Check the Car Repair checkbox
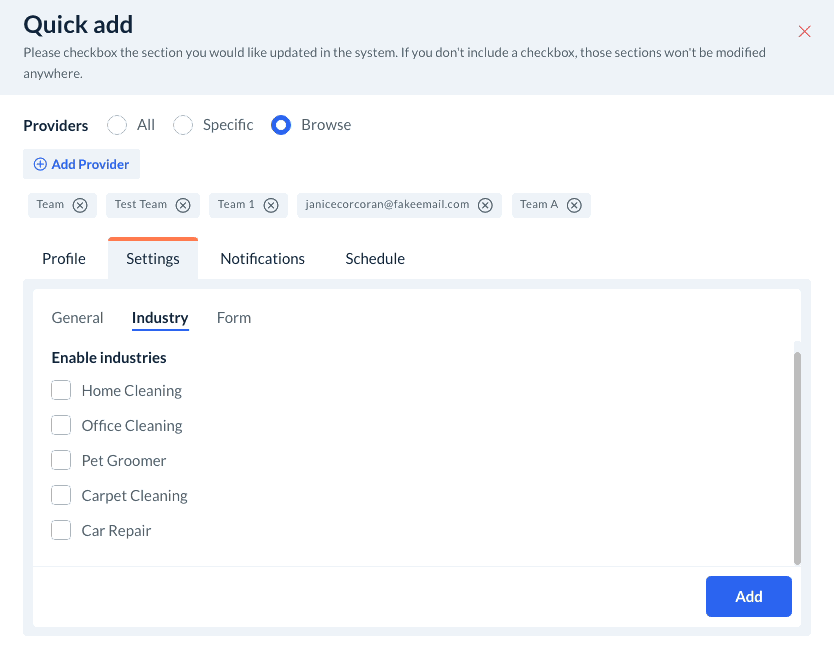 tap(61, 530)
